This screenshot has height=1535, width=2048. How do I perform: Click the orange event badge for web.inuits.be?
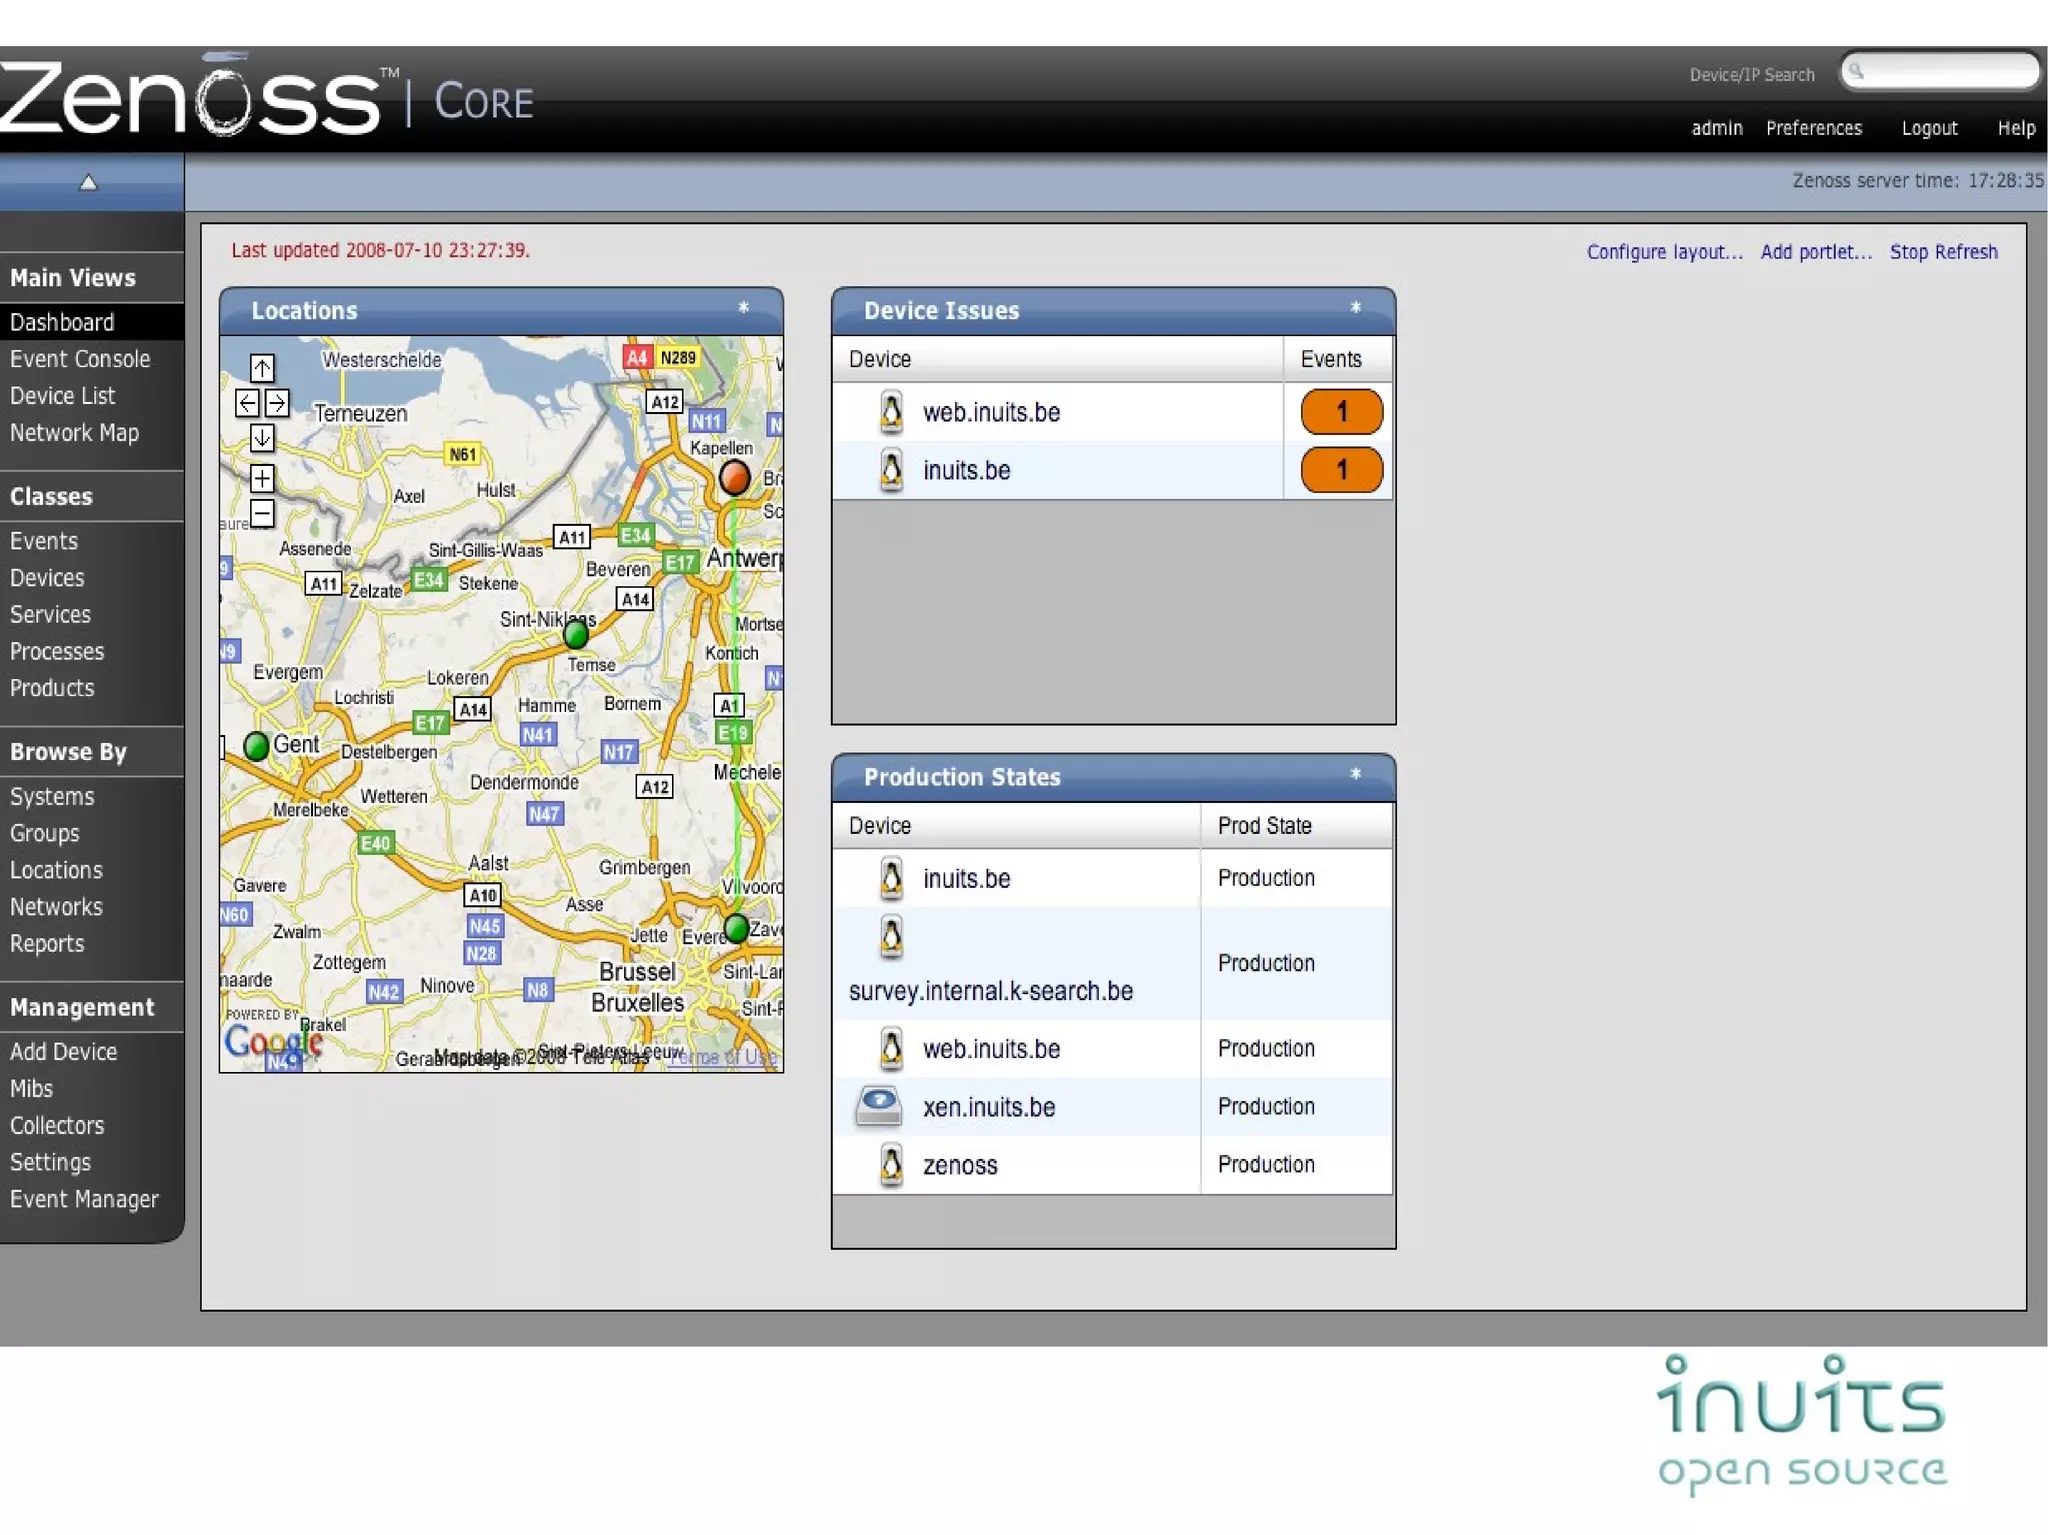coord(1341,412)
